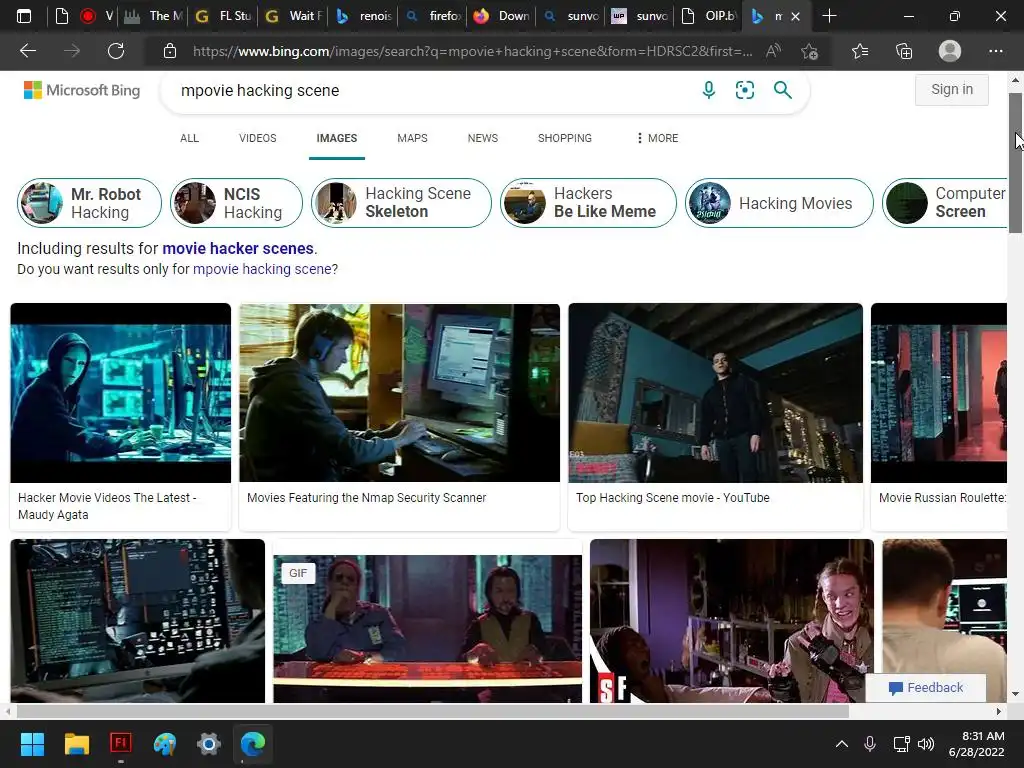Image resolution: width=1024 pixels, height=768 pixels.
Task: Close the active Bing tab
Action: (795, 16)
